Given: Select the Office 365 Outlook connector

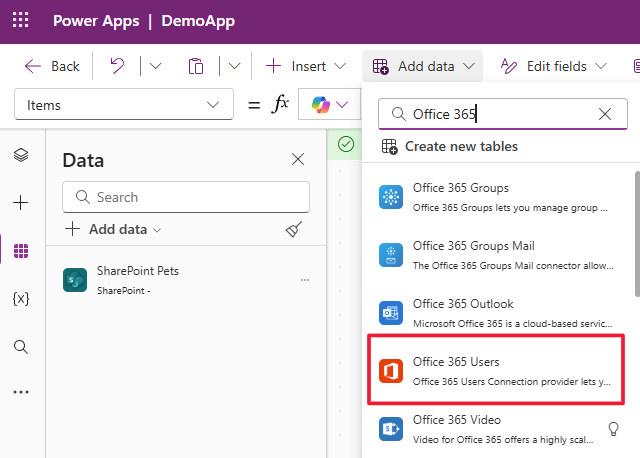Looking at the screenshot, I should pyautogui.click(x=496, y=313).
